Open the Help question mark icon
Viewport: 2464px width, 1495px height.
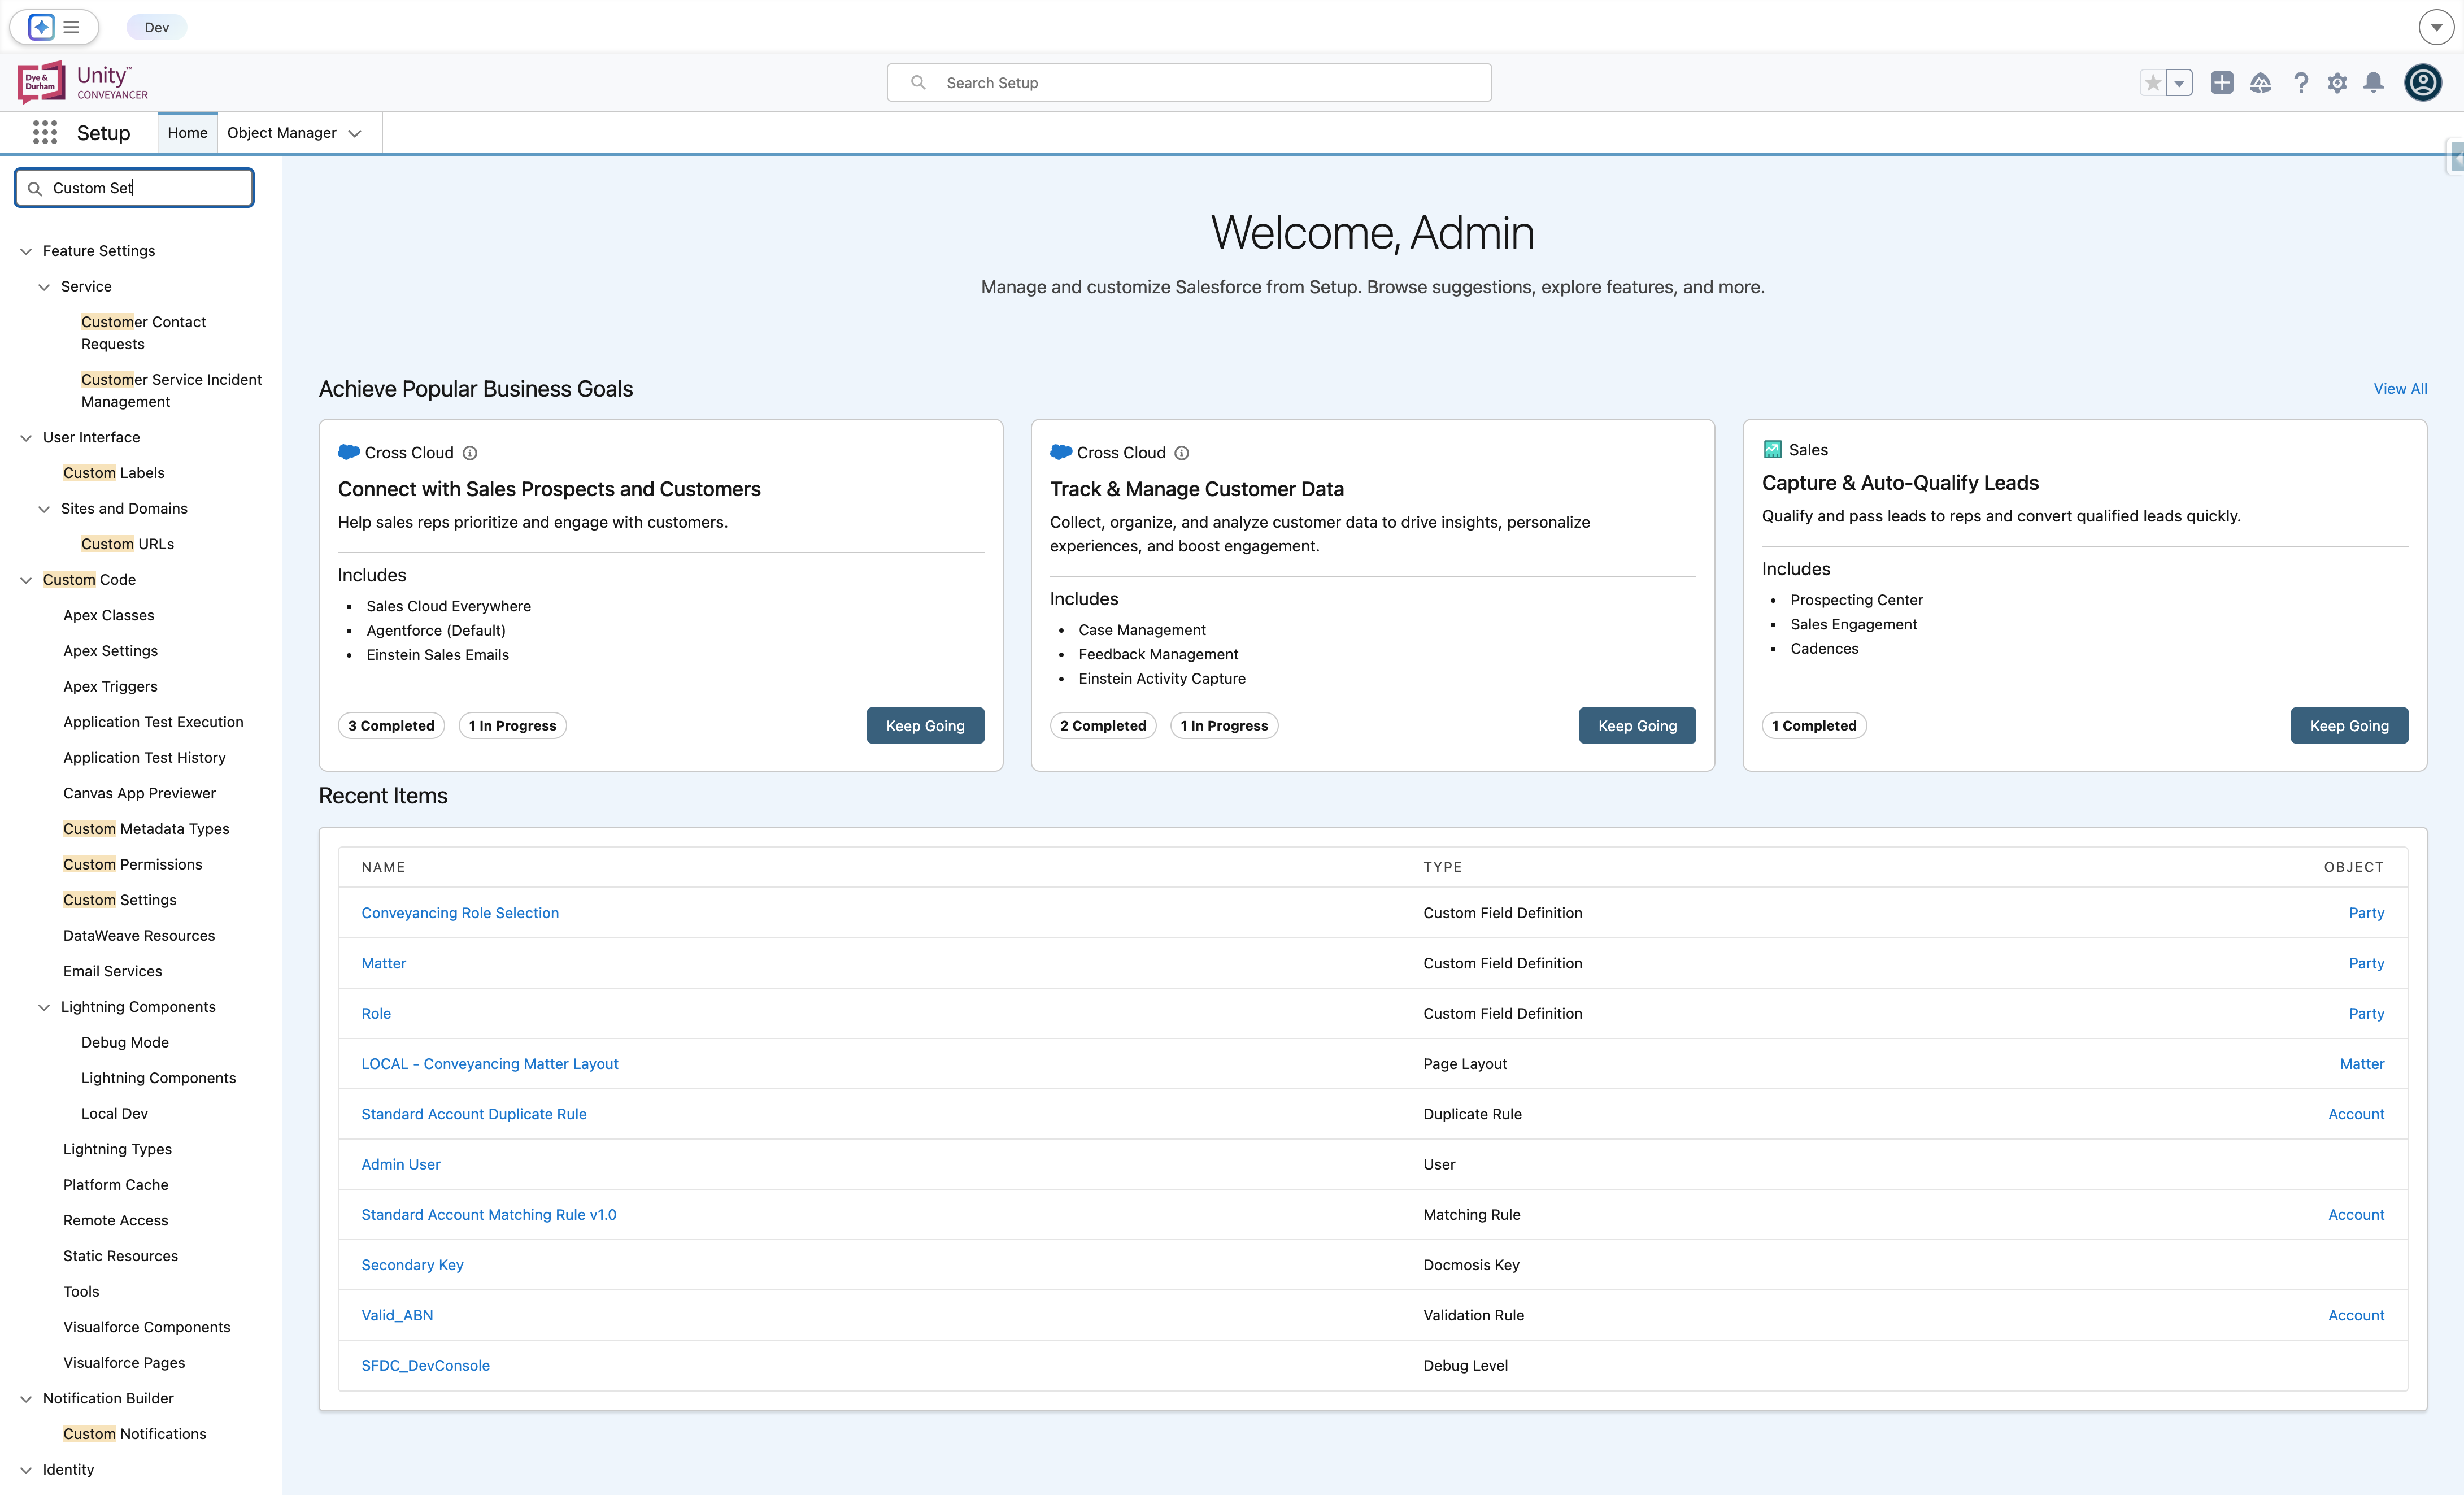(2300, 83)
